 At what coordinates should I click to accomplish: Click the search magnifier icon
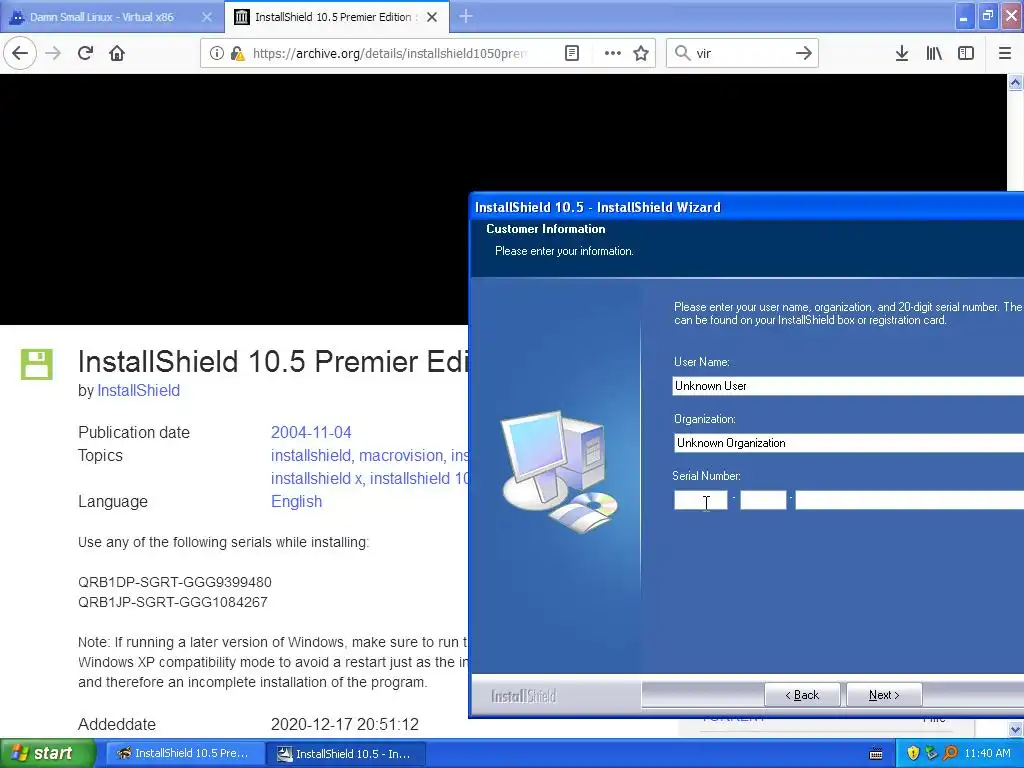point(682,53)
